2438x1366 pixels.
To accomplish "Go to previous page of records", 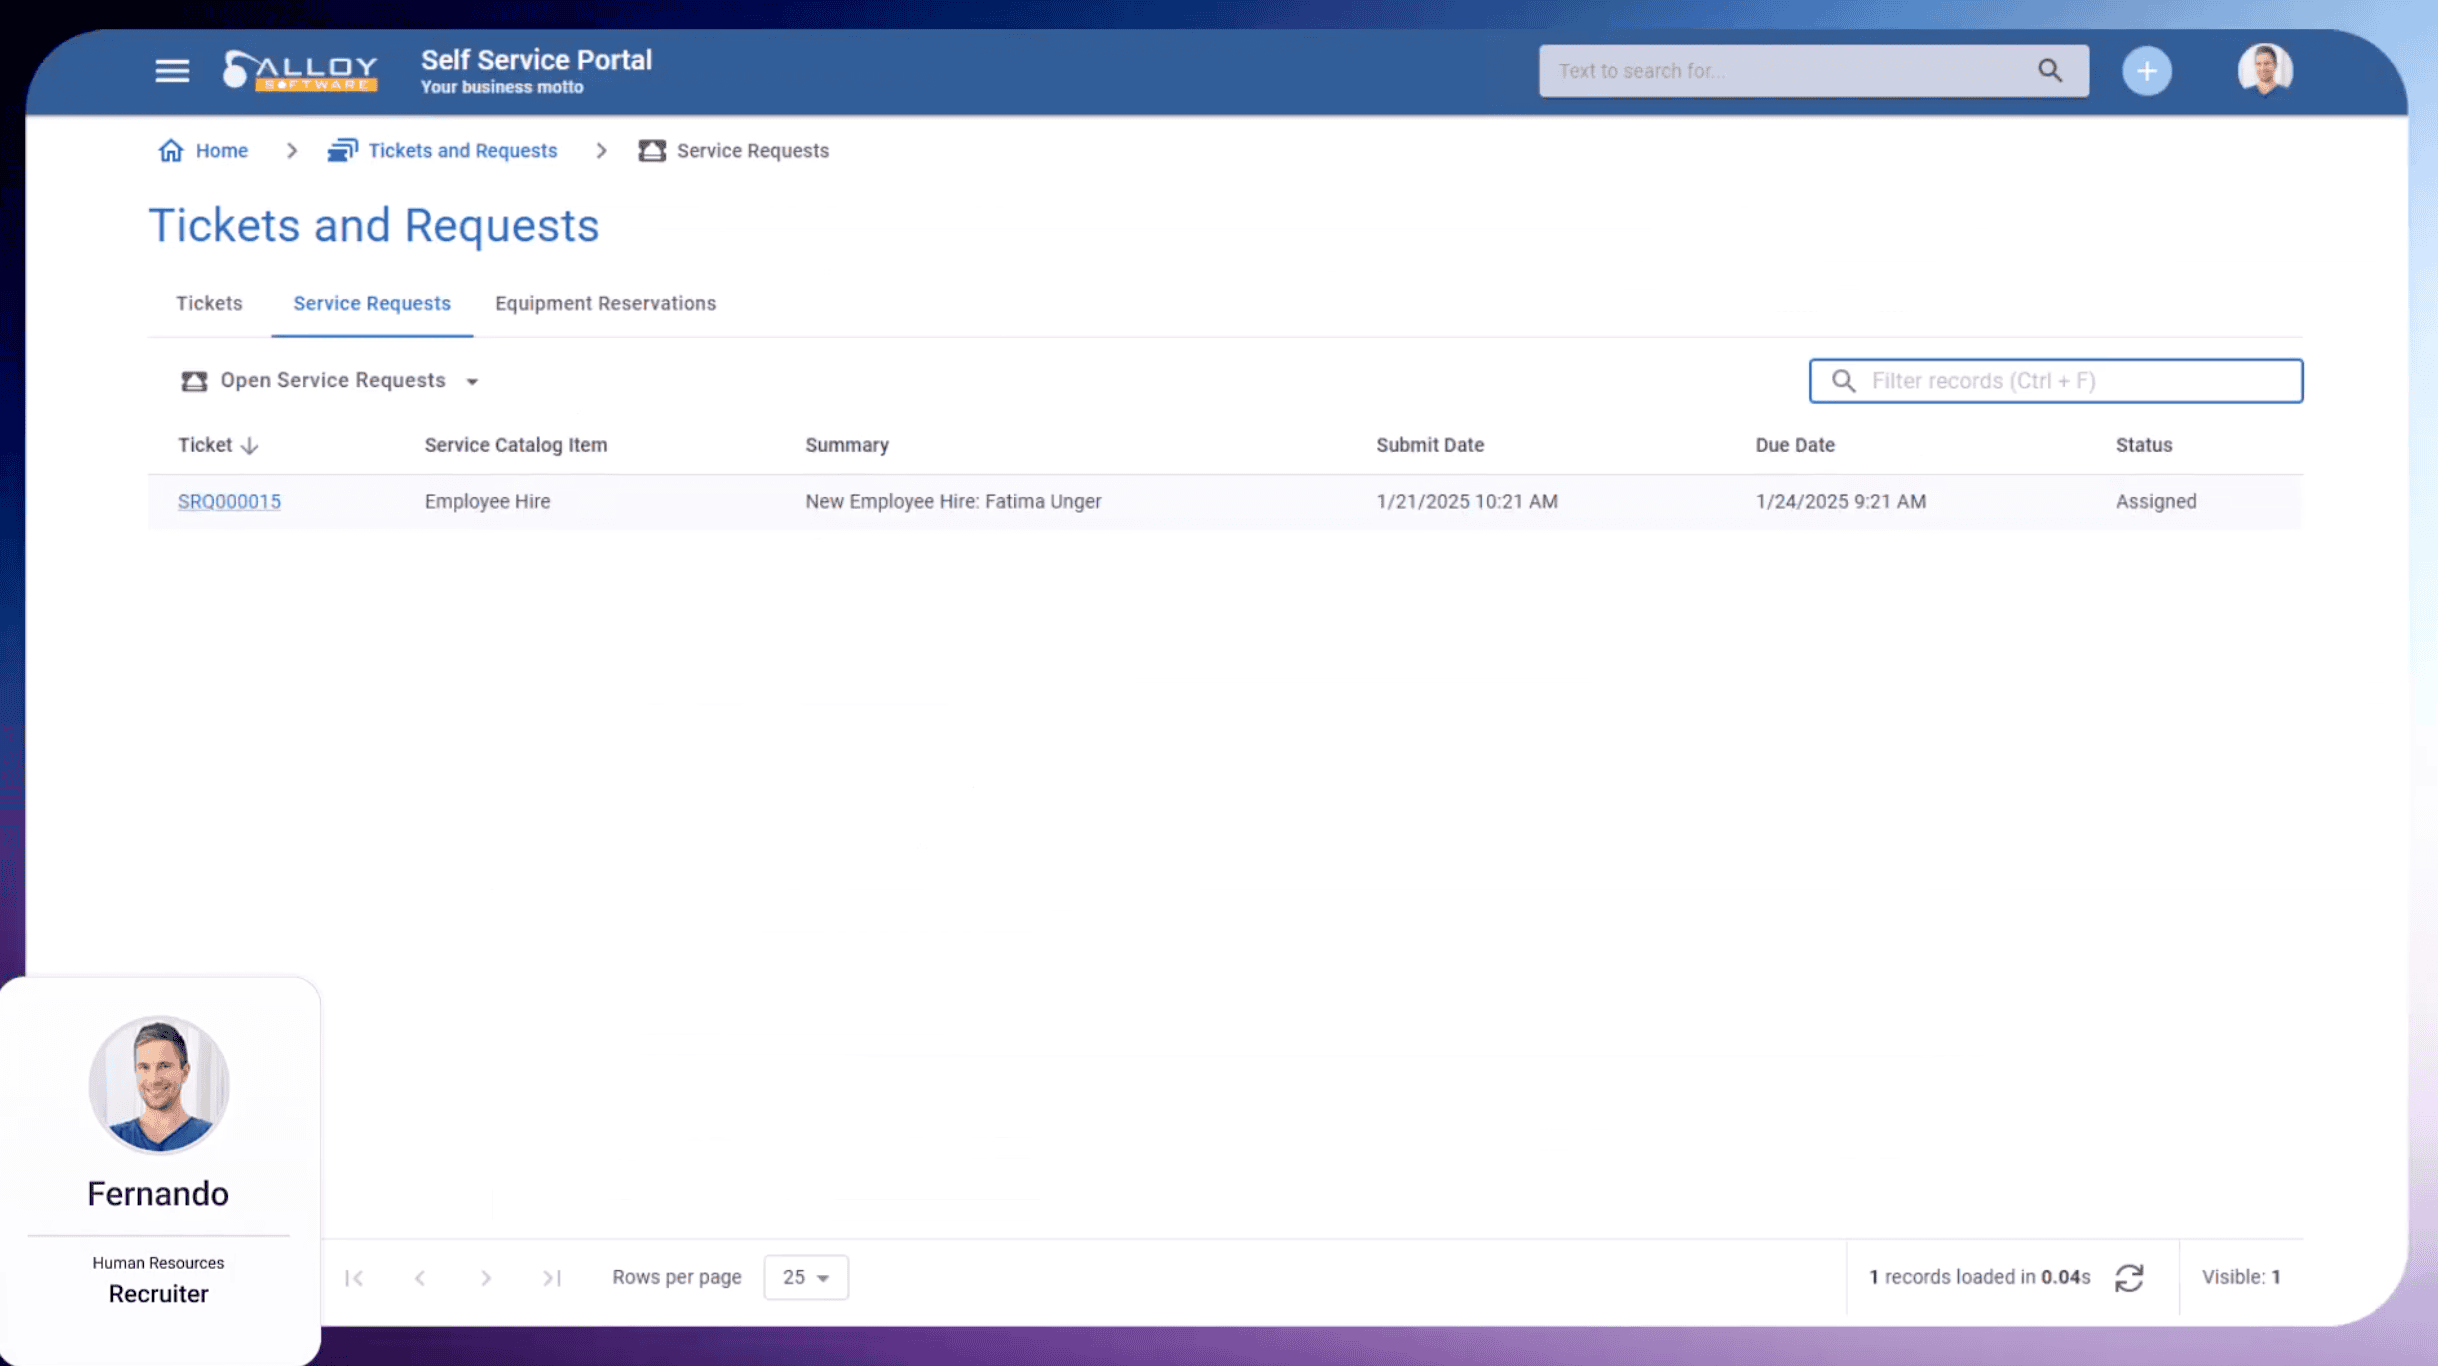I will point(420,1278).
